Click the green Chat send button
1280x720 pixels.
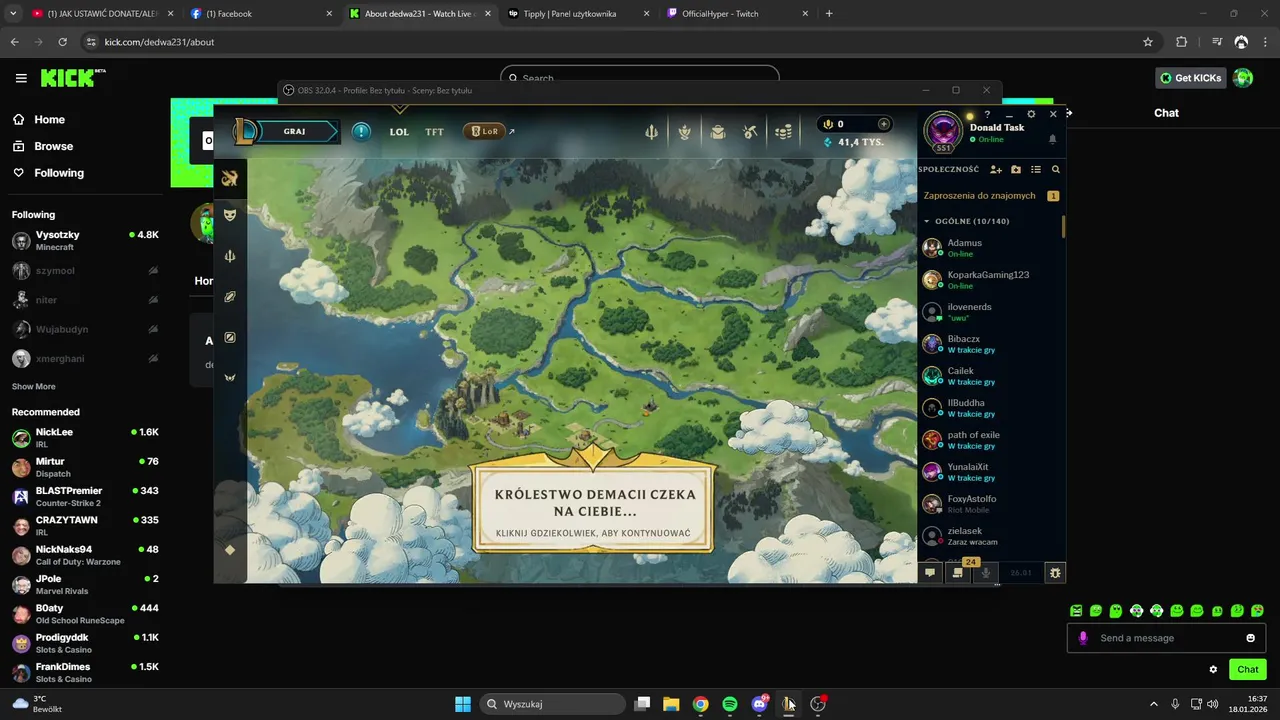point(1248,669)
